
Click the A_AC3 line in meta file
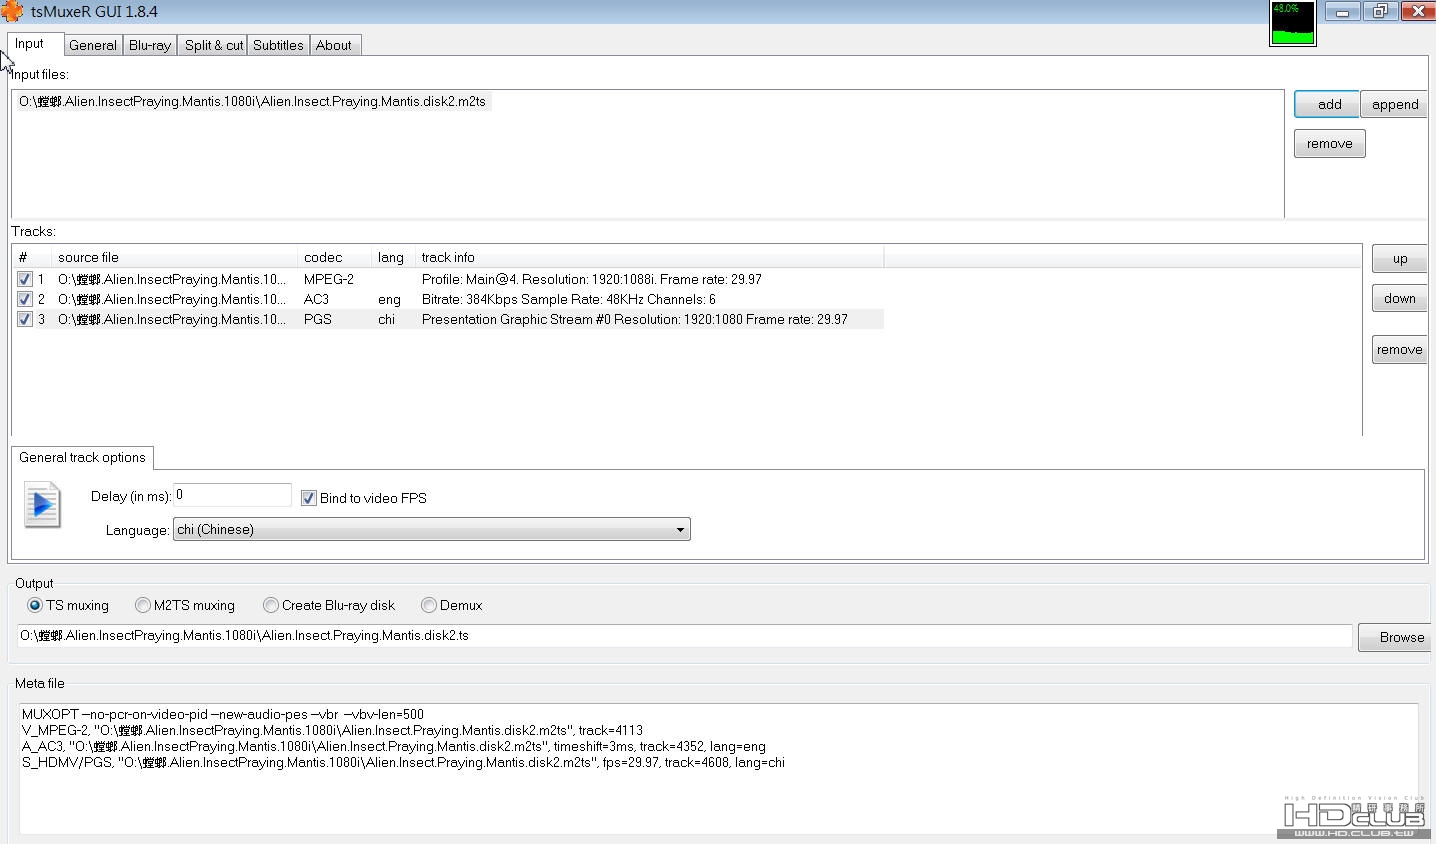pos(393,746)
